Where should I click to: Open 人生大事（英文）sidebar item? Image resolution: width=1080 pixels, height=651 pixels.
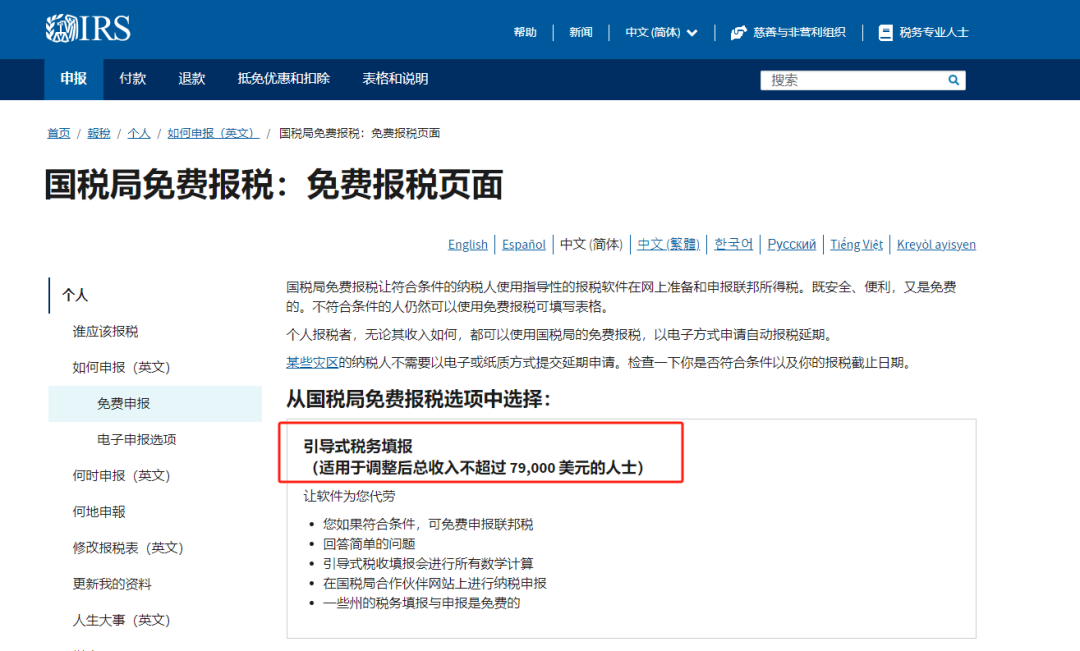coord(121,621)
